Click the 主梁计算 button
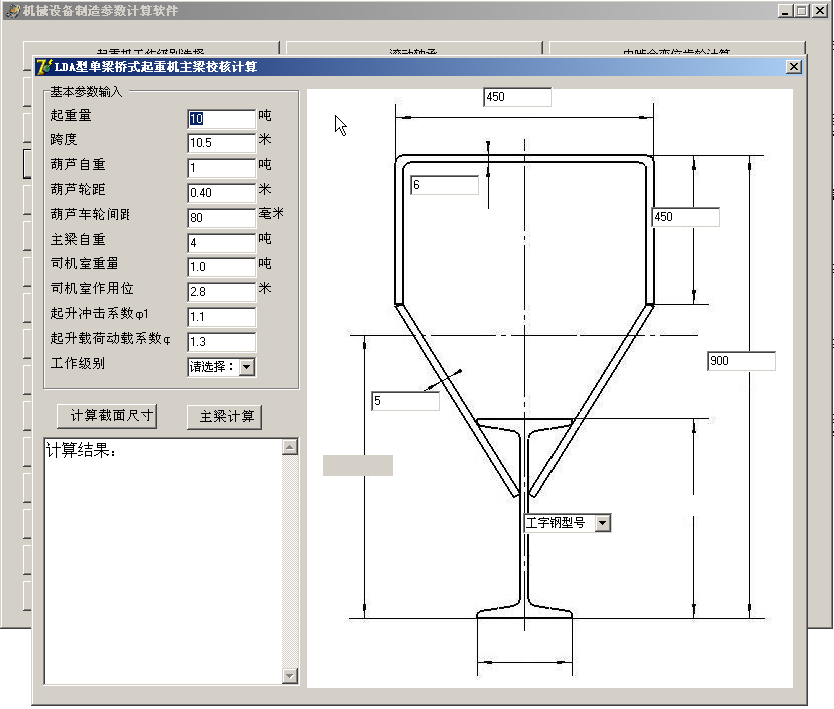The width and height of the screenshot is (834, 709). pos(224,416)
